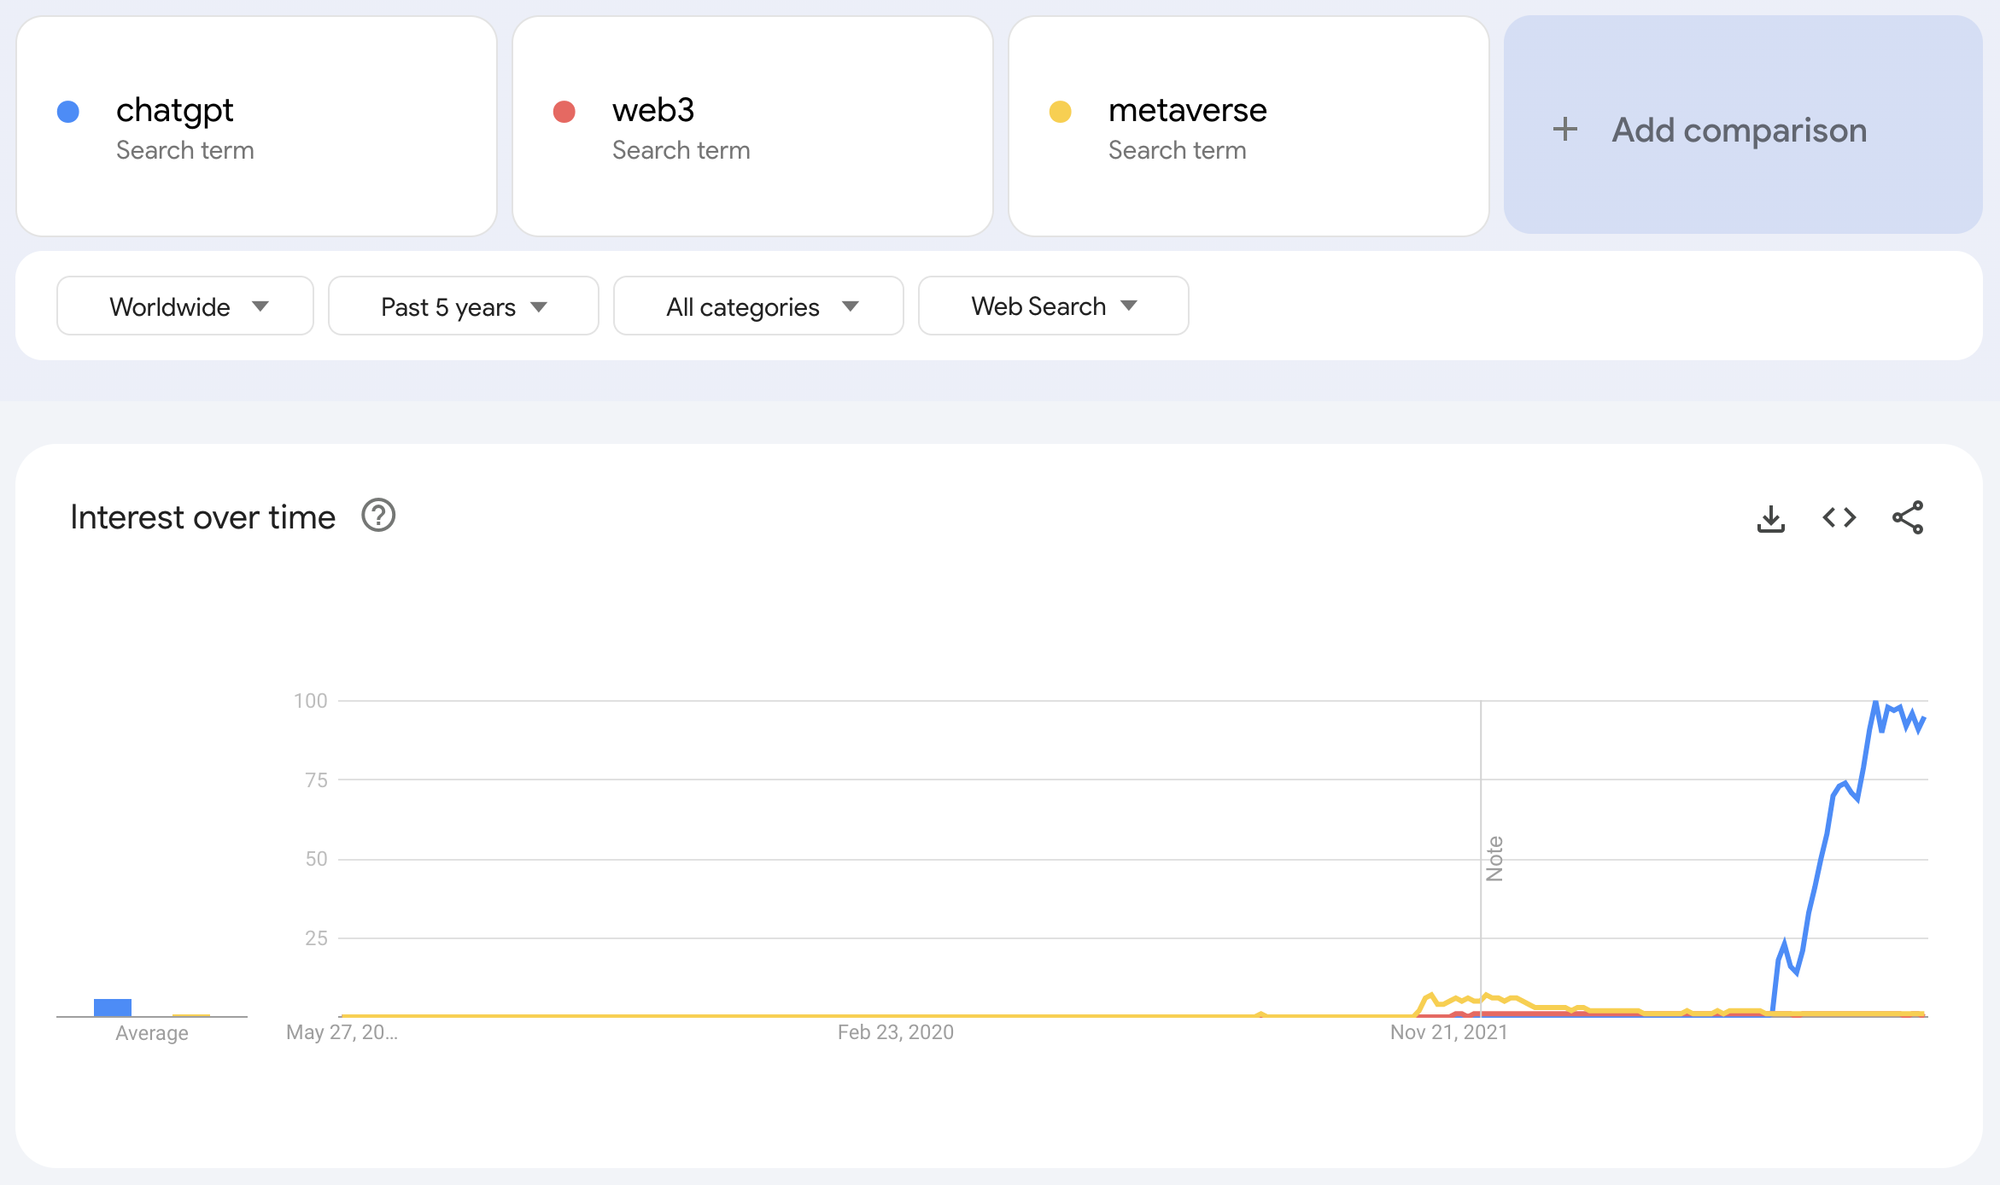Click the 25 y-axis label
2000x1185 pixels.
coord(316,938)
